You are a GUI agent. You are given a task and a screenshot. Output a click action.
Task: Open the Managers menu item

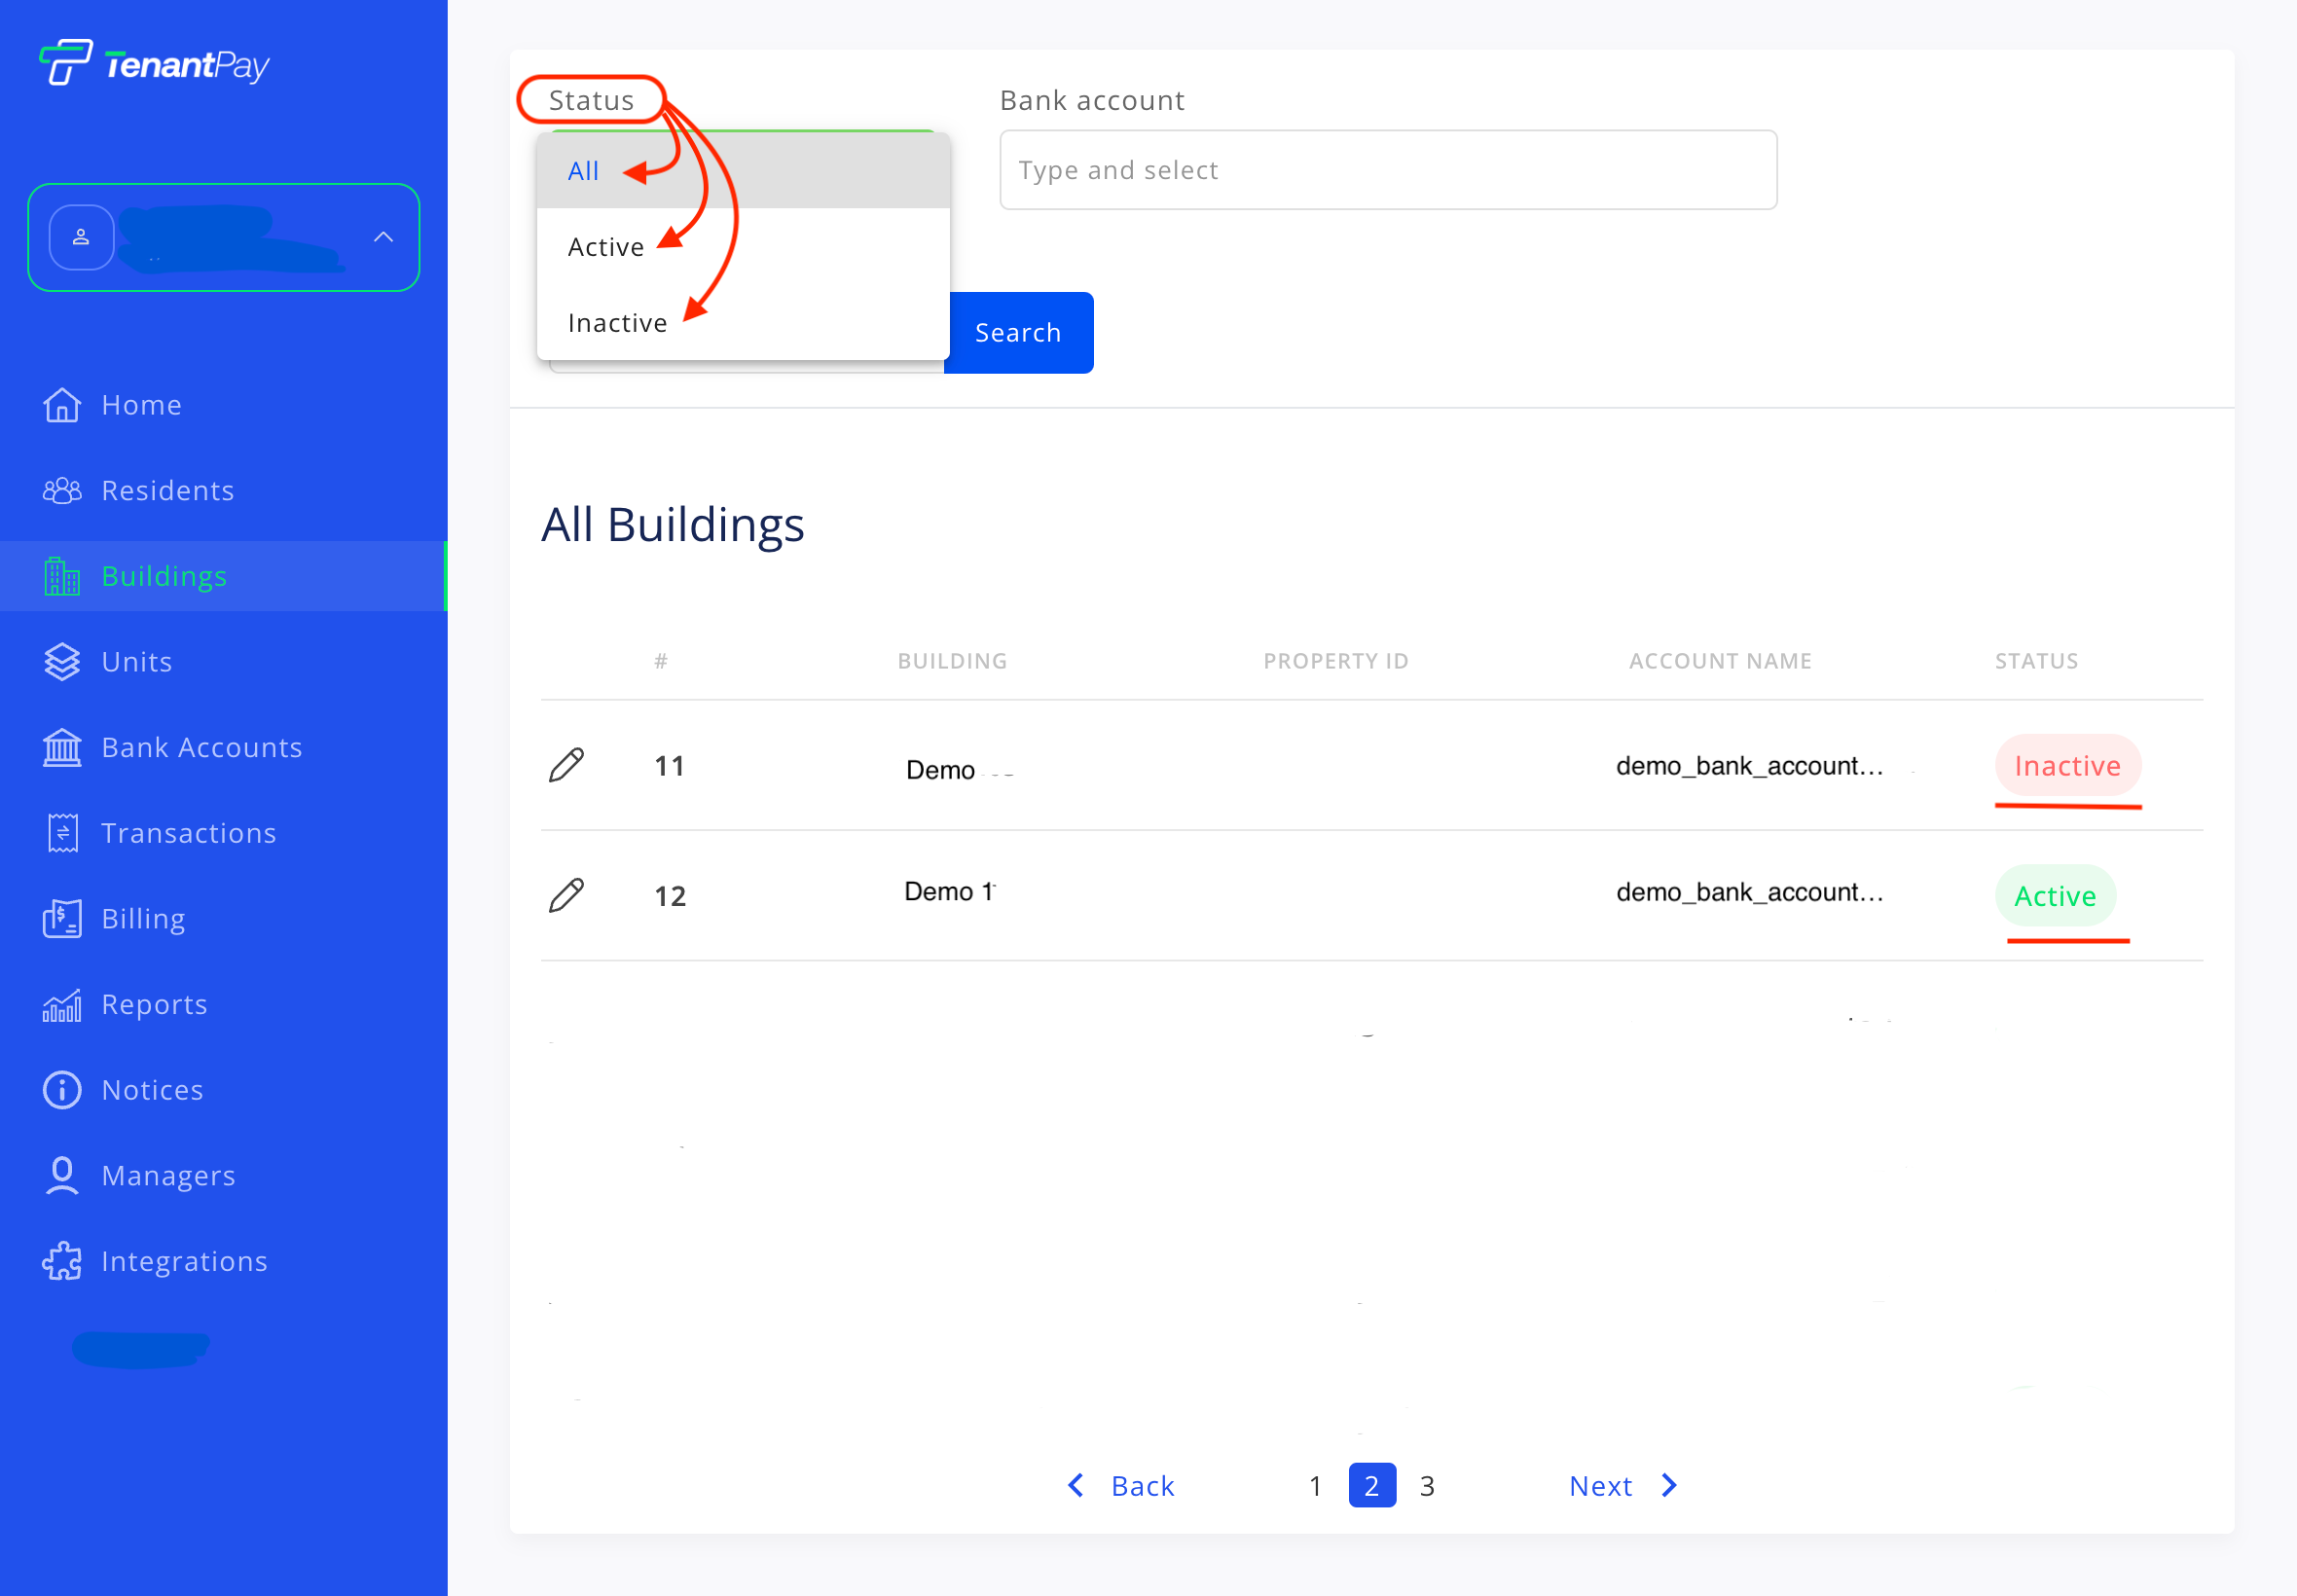[x=168, y=1176]
